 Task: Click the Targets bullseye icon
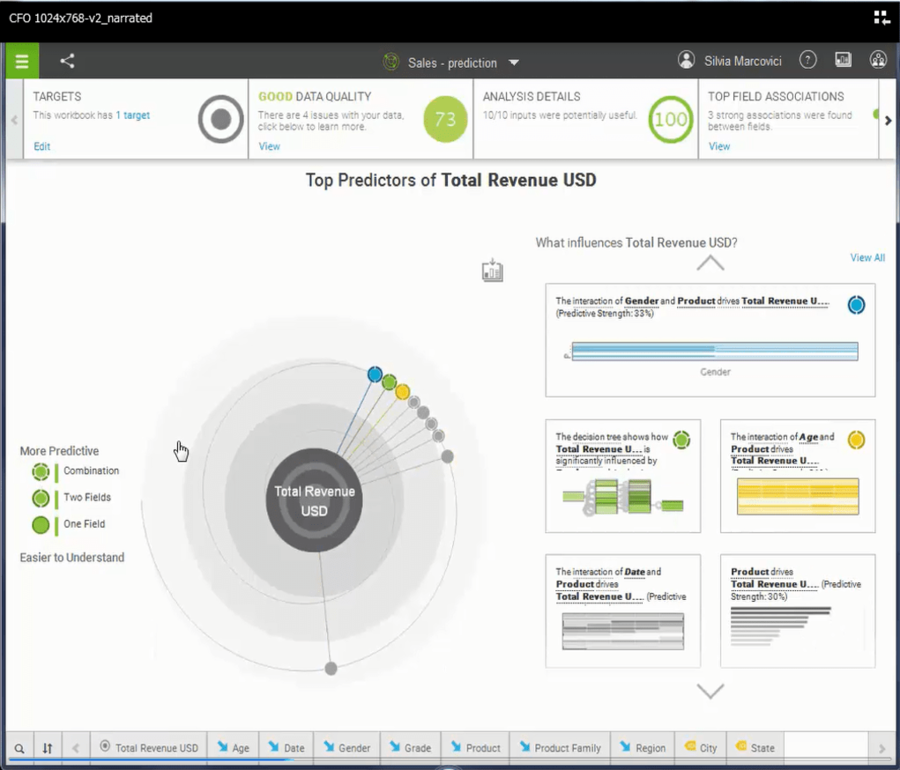tap(221, 121)
